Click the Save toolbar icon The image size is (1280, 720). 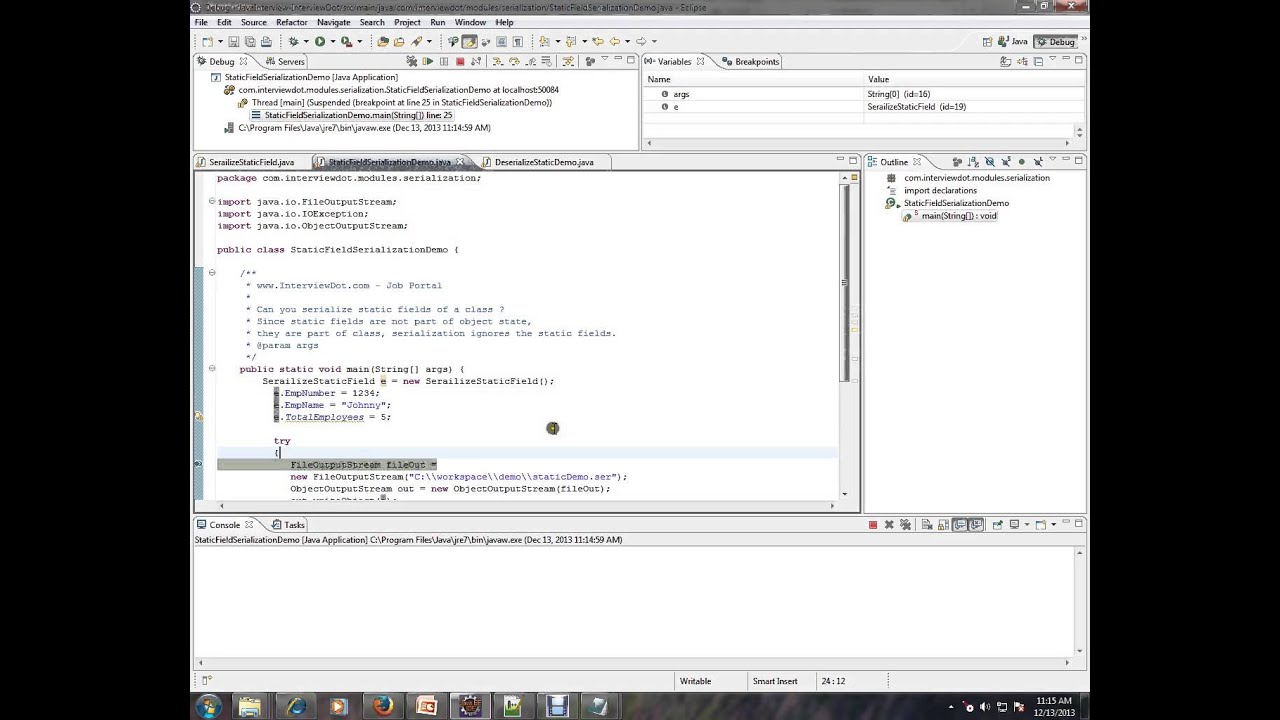[x=233, y=41]
